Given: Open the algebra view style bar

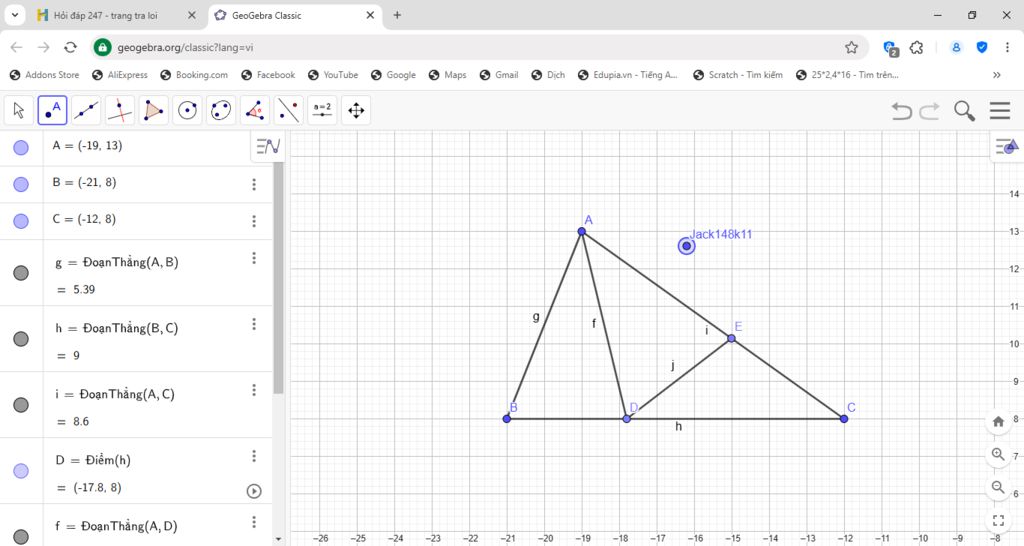Looking at the screenshot, I should (268, 146).
